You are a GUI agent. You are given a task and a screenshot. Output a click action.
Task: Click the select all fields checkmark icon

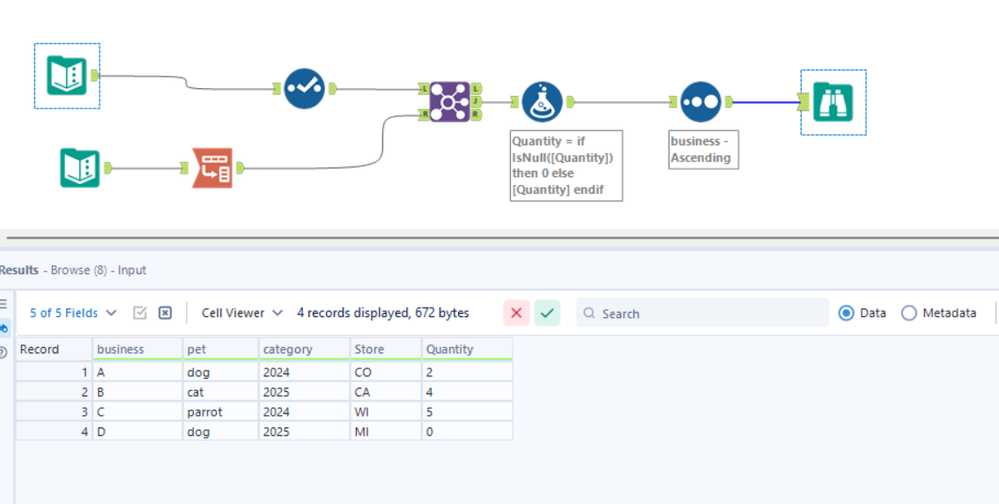point(140,313)
